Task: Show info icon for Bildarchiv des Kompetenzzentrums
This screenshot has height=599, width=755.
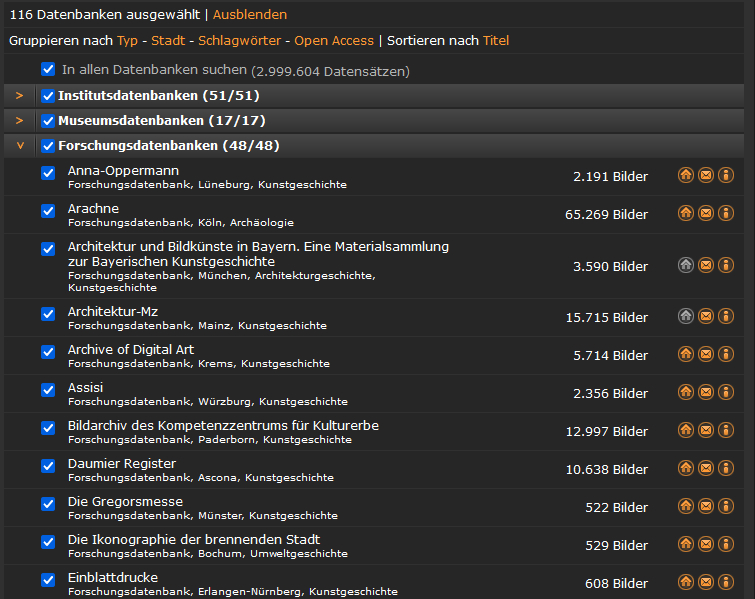Action: [x=726, y=430]
